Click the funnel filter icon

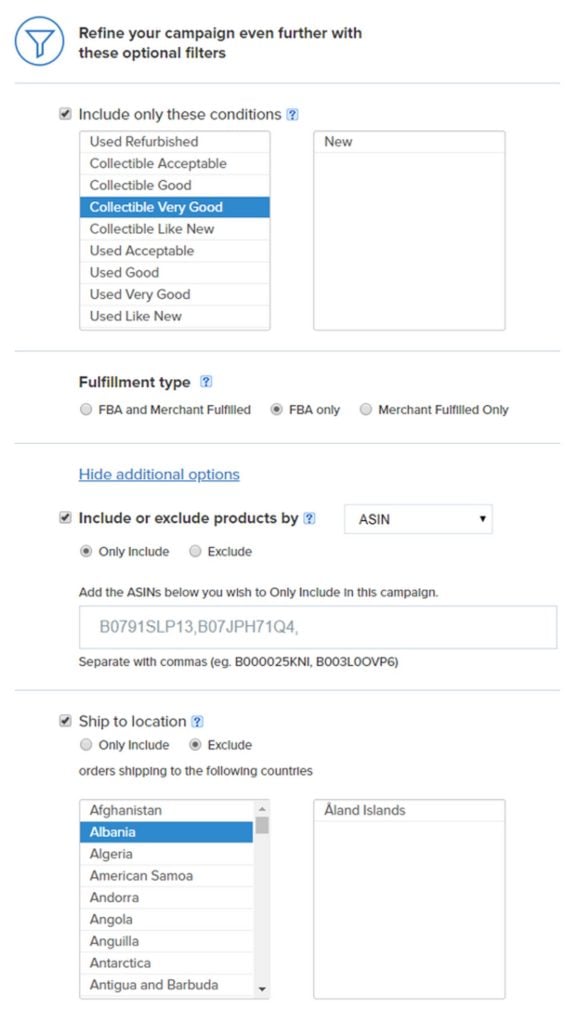39,41
